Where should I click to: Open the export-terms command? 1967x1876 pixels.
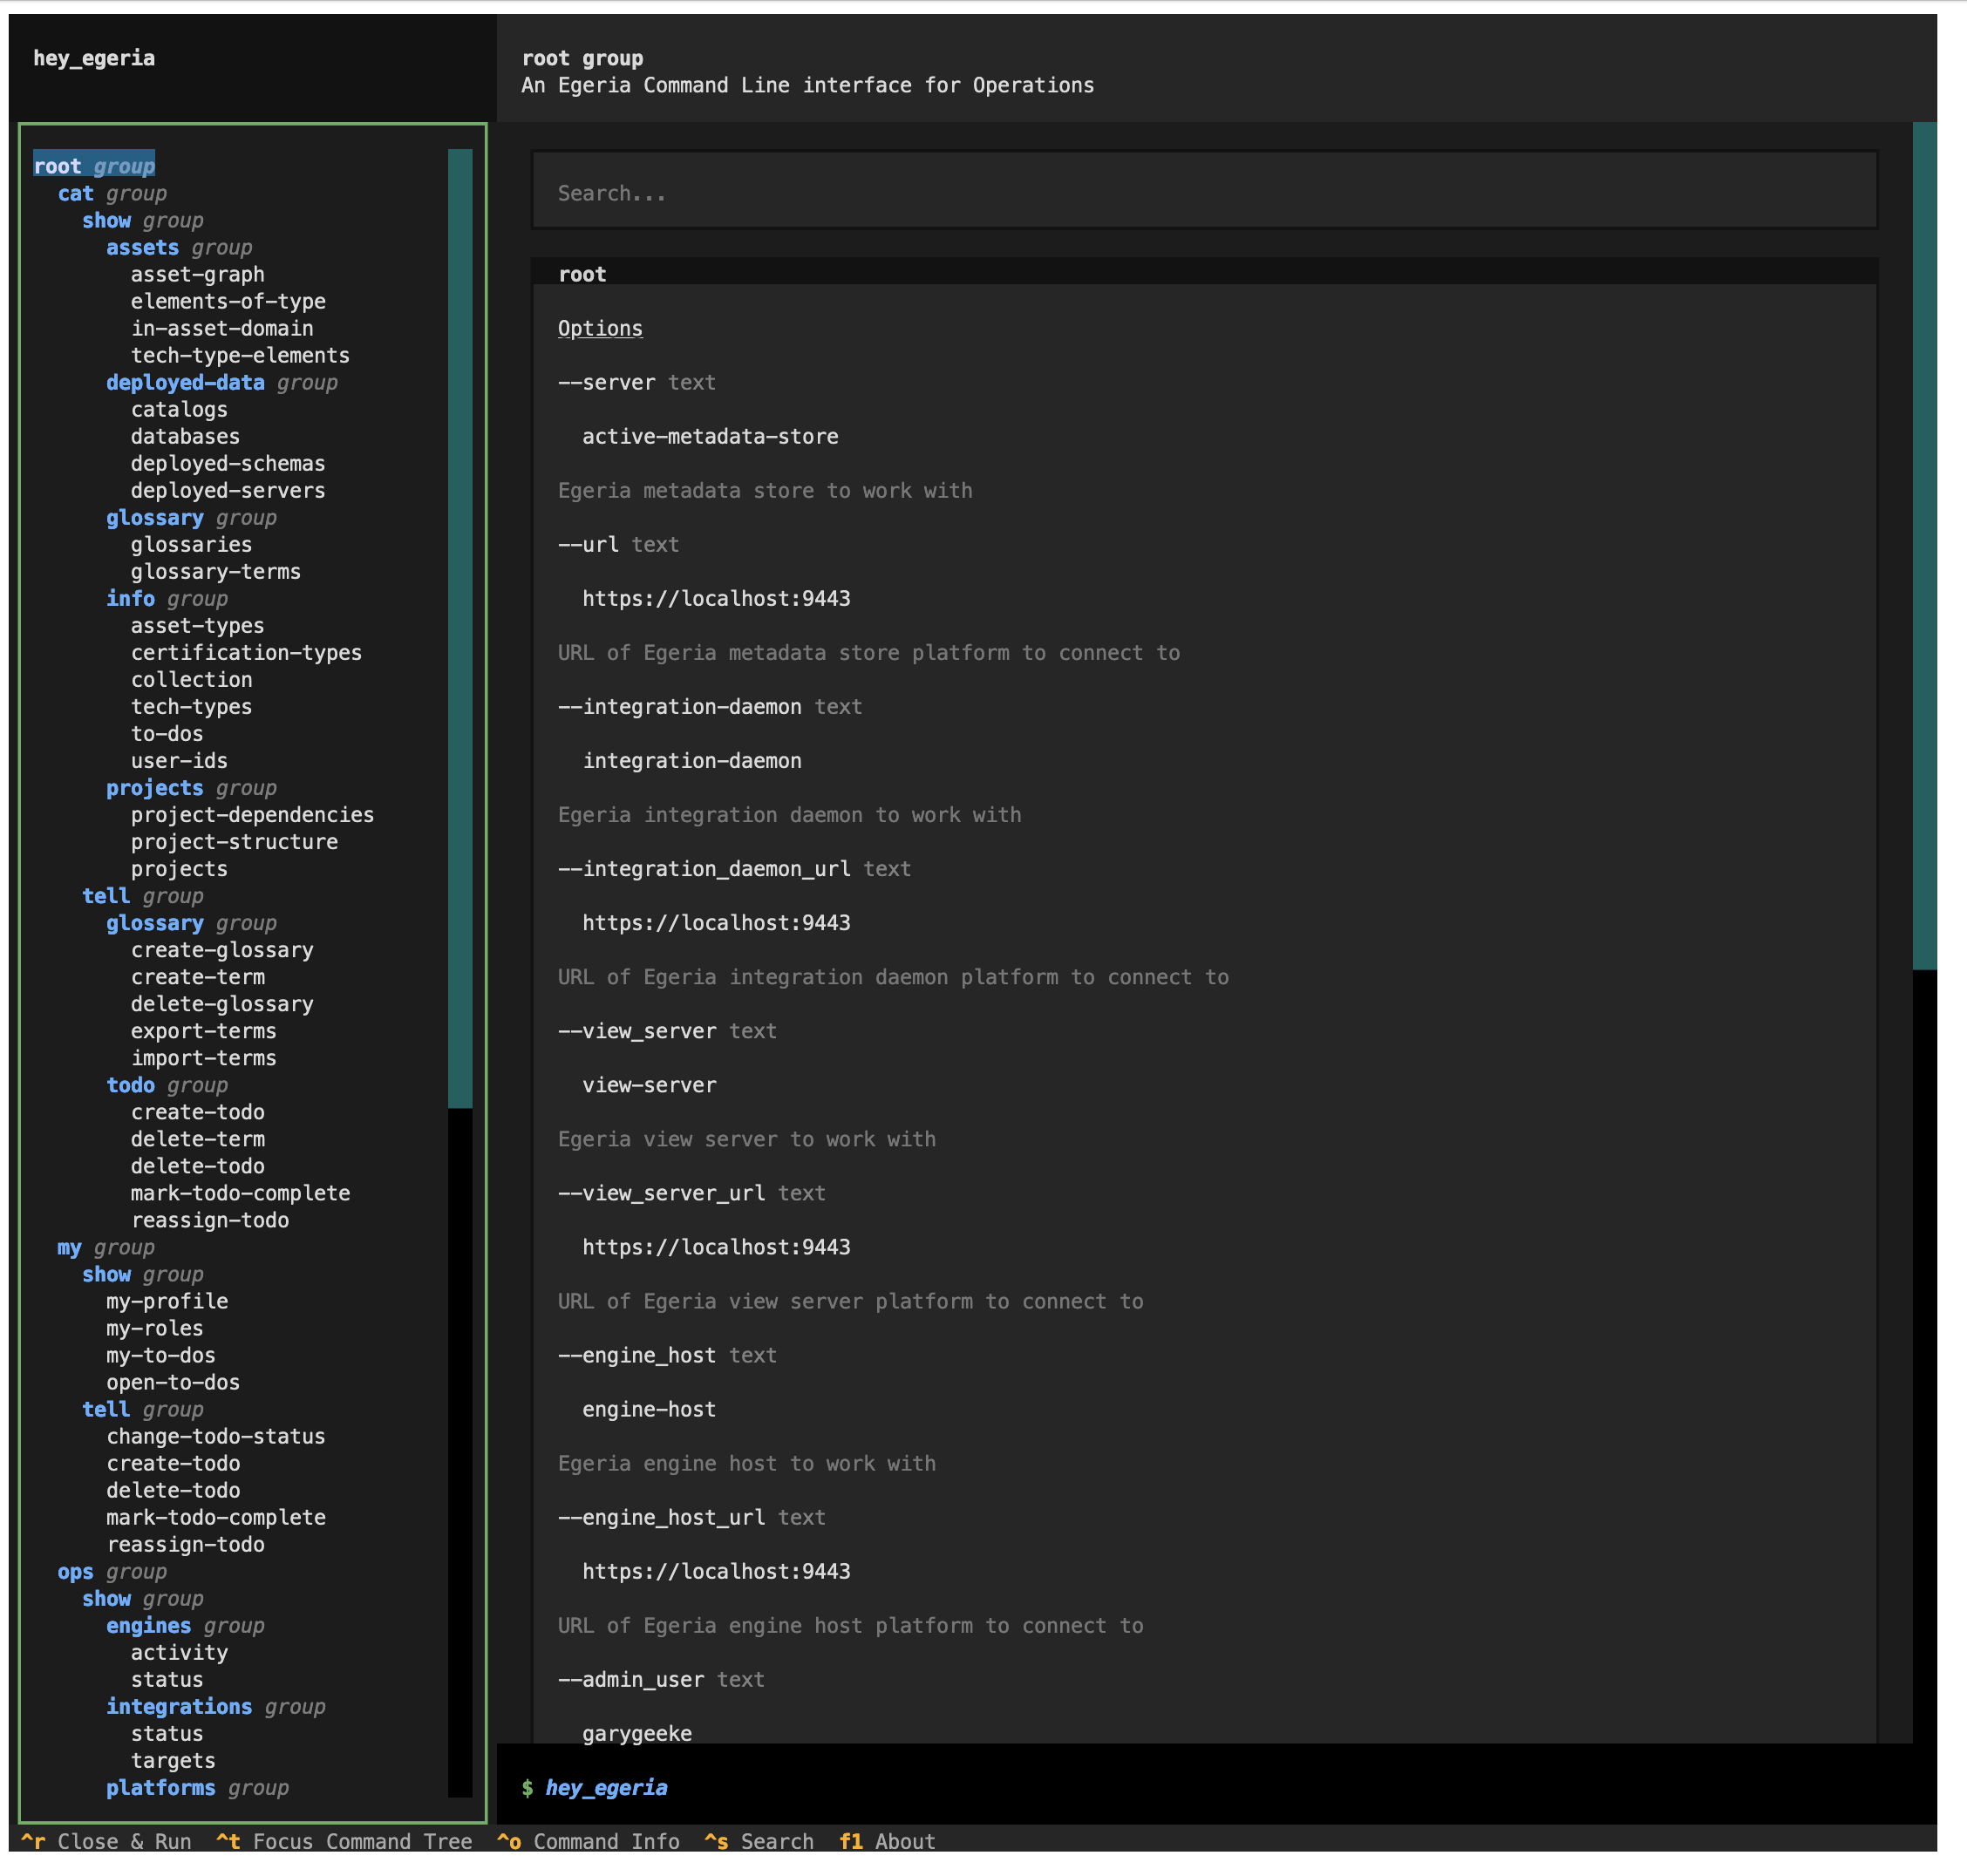pos(204,1030)
